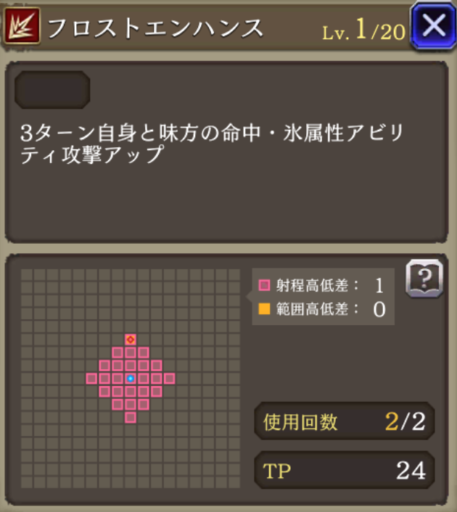Click the red diamond marker tile at the grid top
The height and width of the screenshot is (512, 457).
coord(130,339)
